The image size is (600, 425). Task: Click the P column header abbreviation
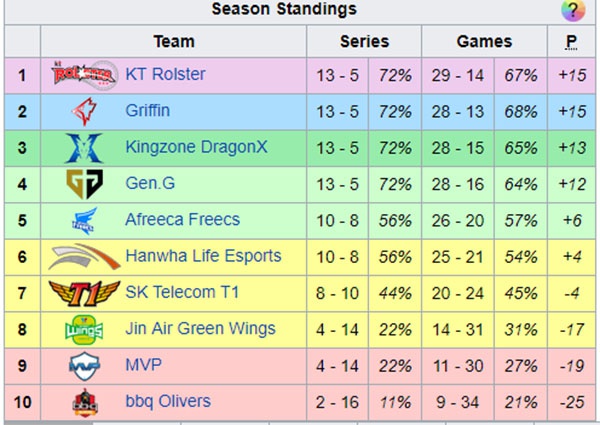571,42
